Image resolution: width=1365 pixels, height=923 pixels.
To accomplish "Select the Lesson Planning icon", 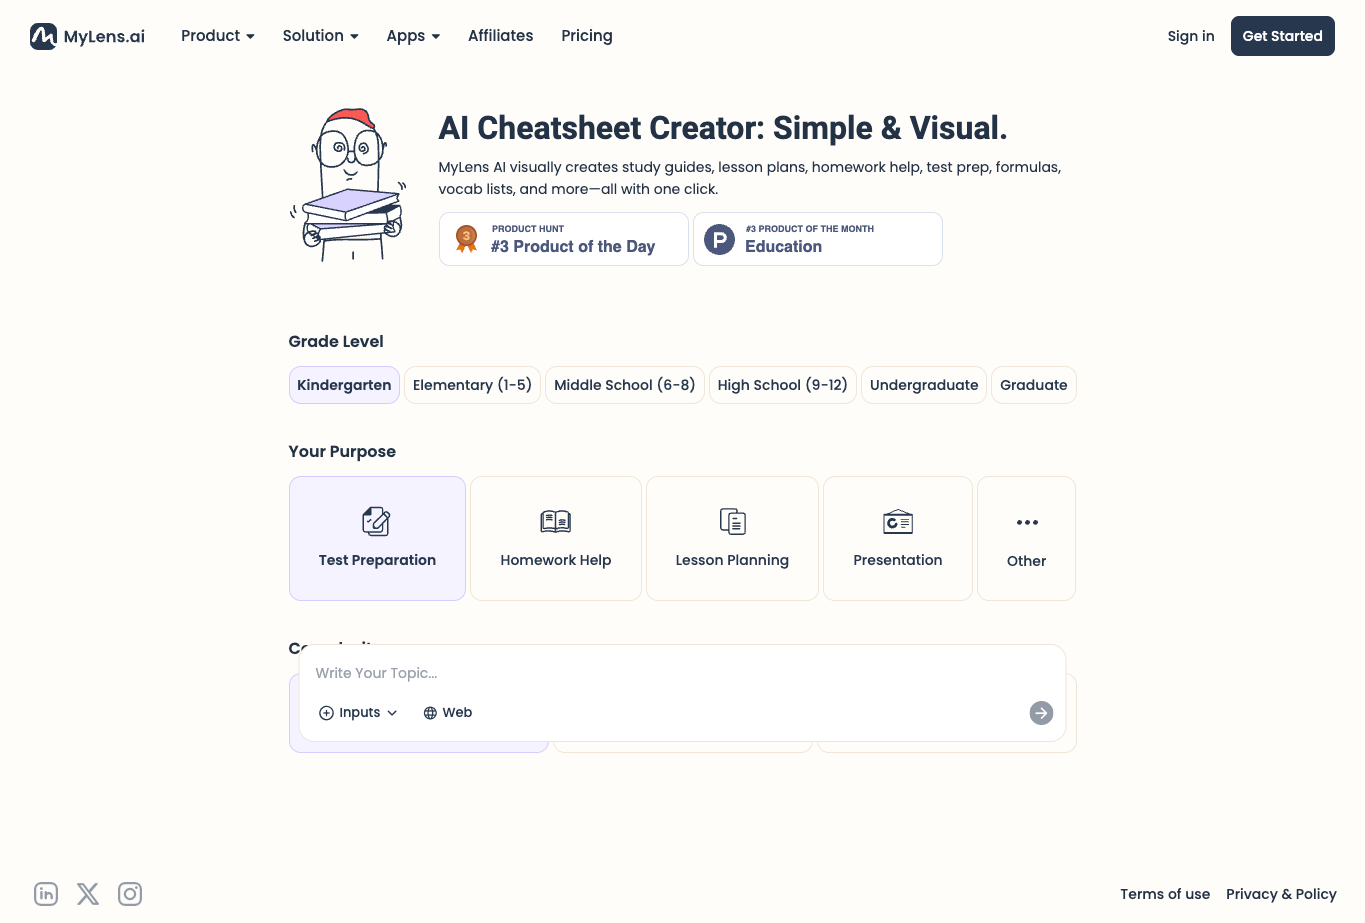I will click(732, 521).
